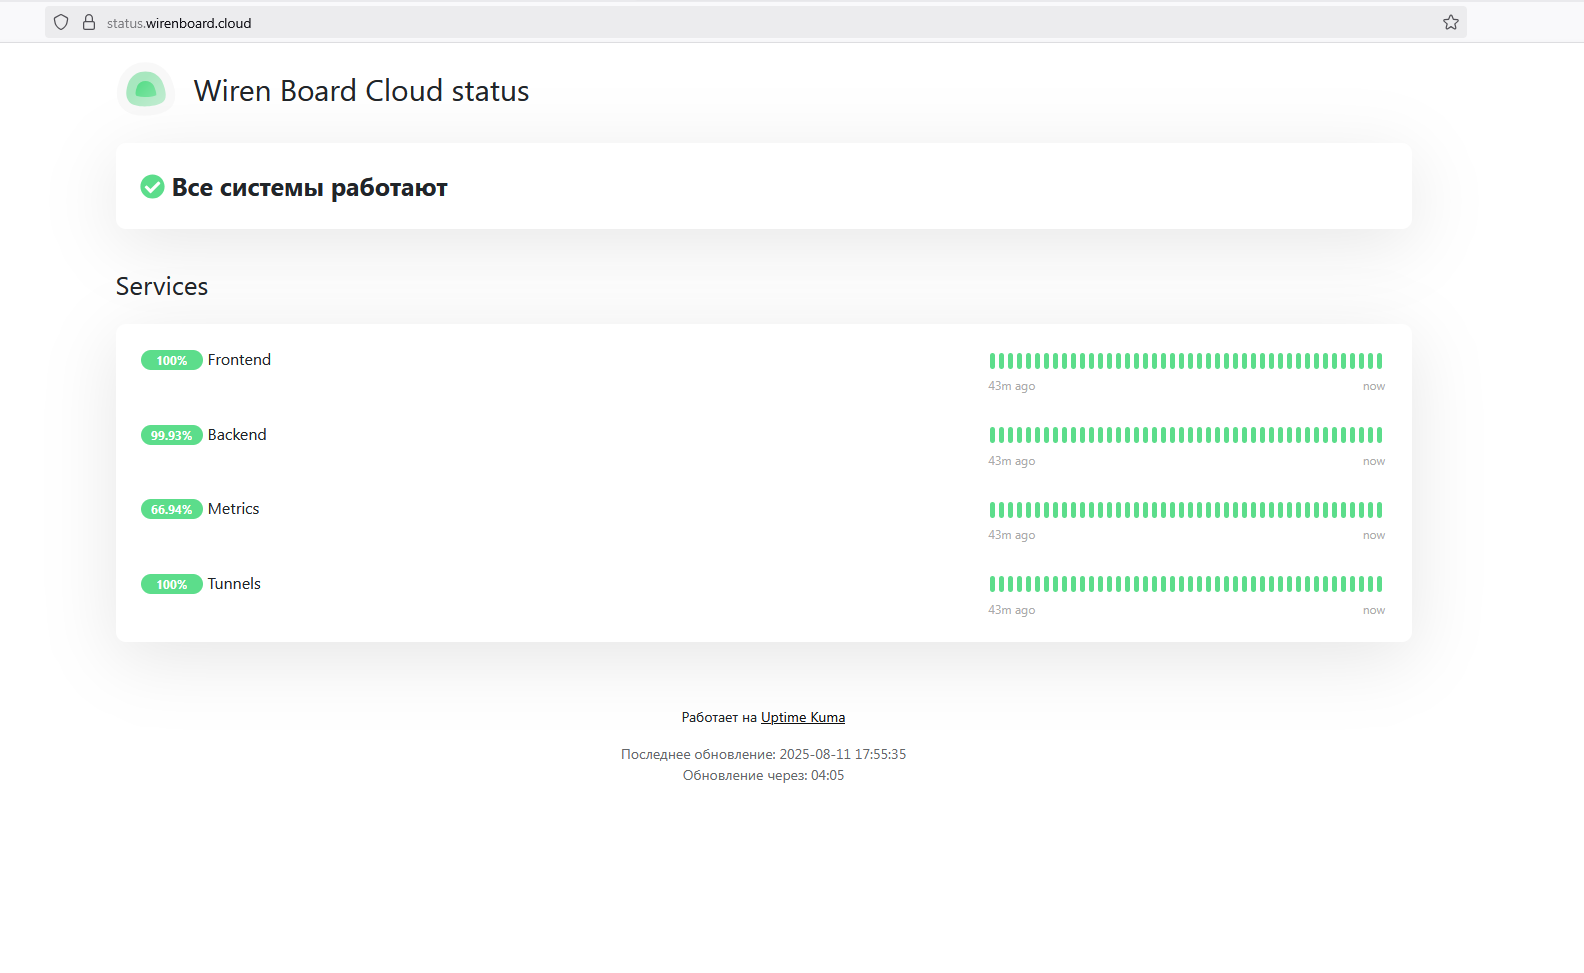Click the Metrics heartbeat bar
This screenshot has height=973, width=1584.
coord(1186,510)
